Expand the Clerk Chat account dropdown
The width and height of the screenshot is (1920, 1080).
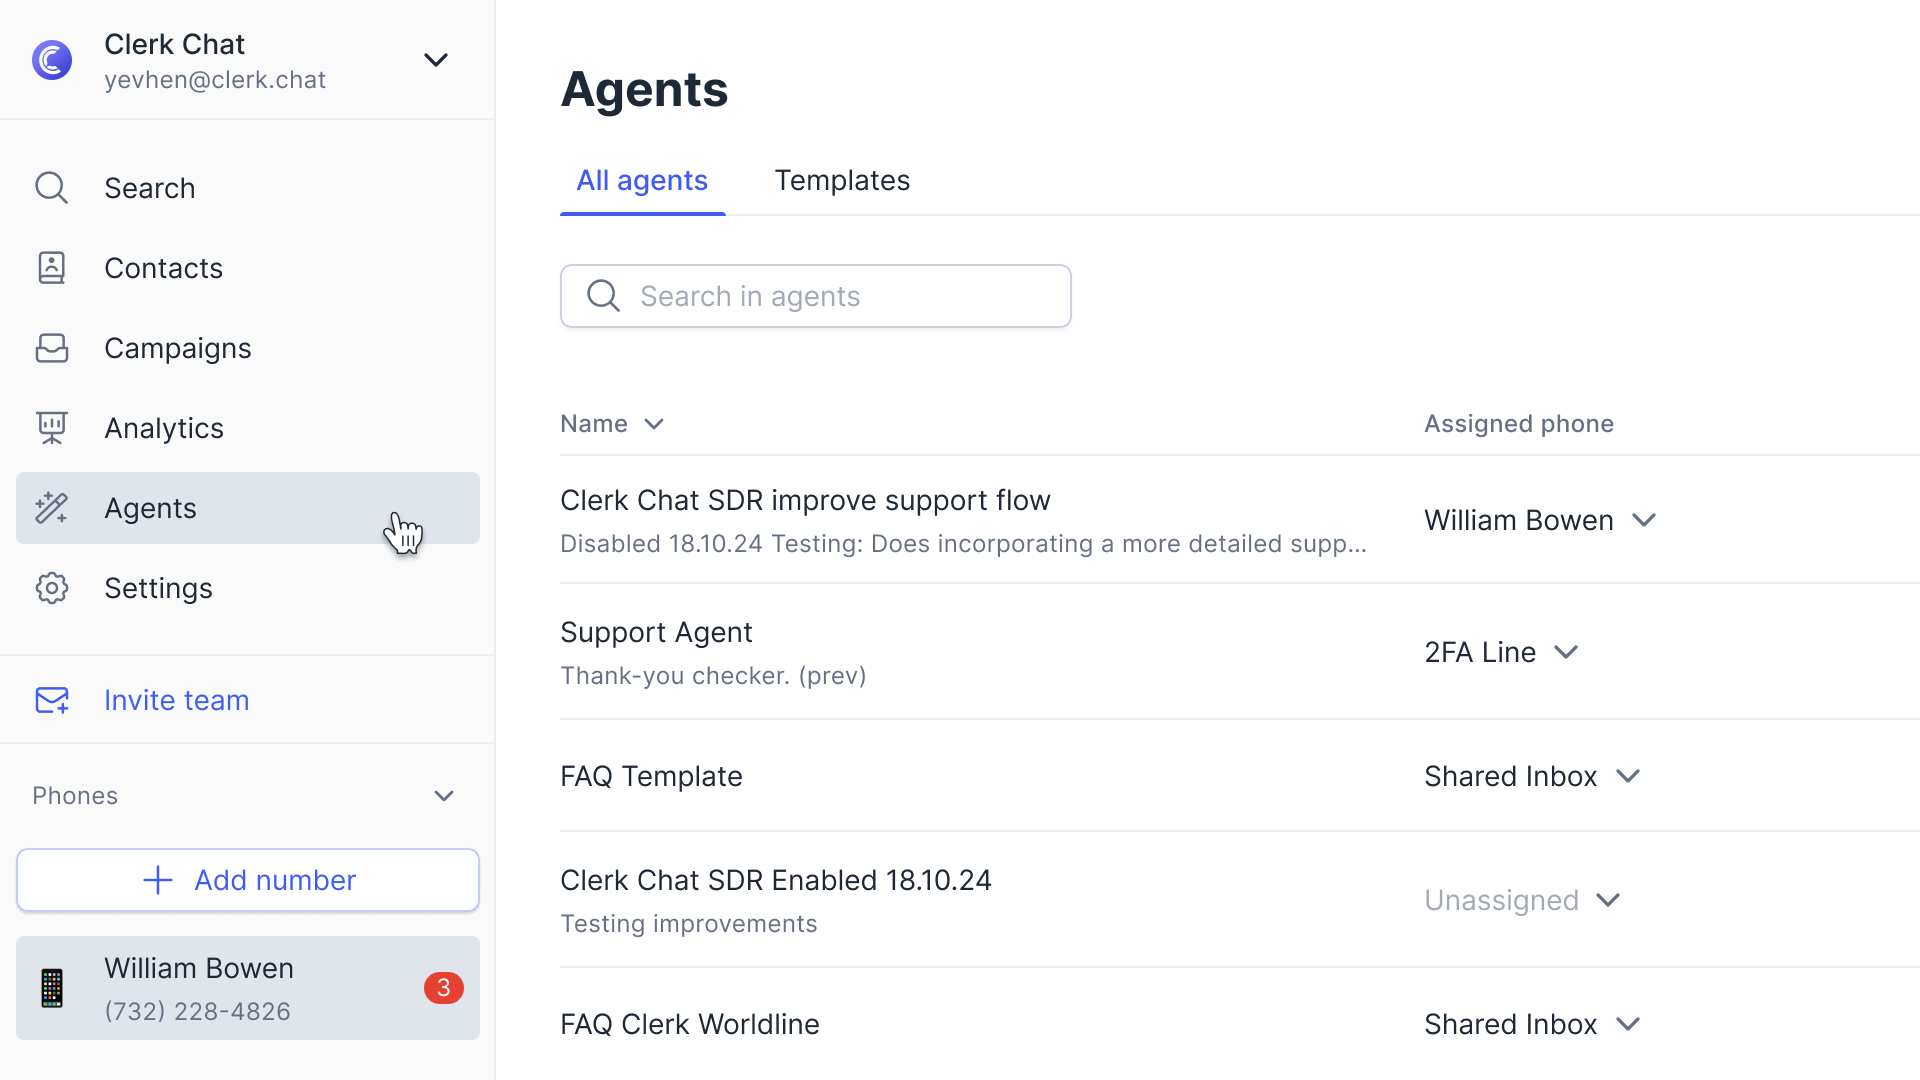point(435,60)
